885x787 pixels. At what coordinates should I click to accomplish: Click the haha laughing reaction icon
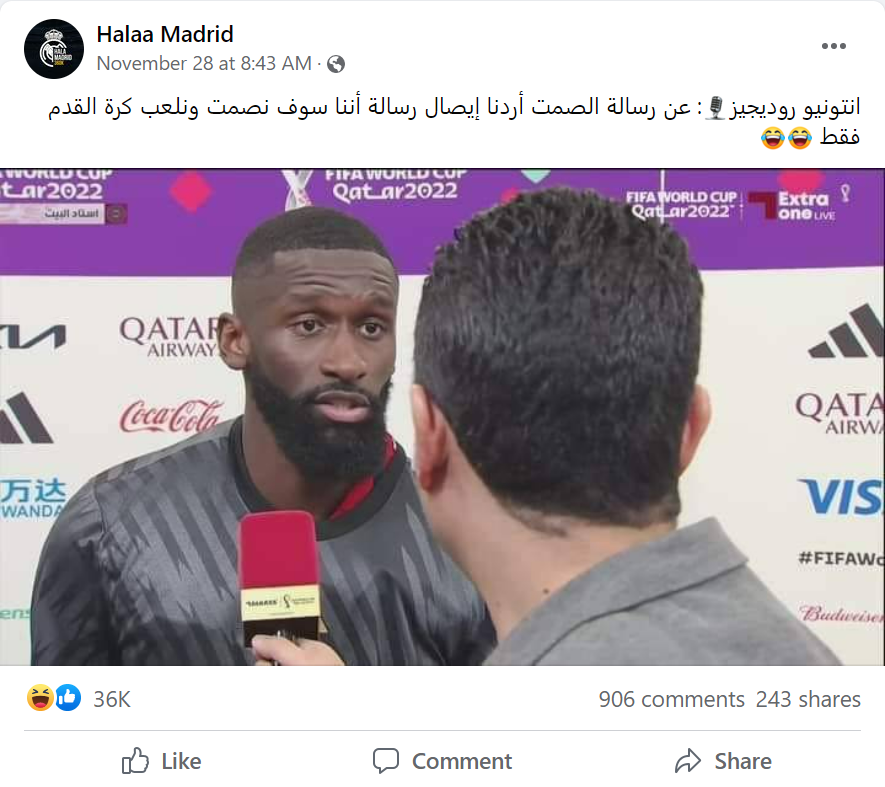(40, 698)
